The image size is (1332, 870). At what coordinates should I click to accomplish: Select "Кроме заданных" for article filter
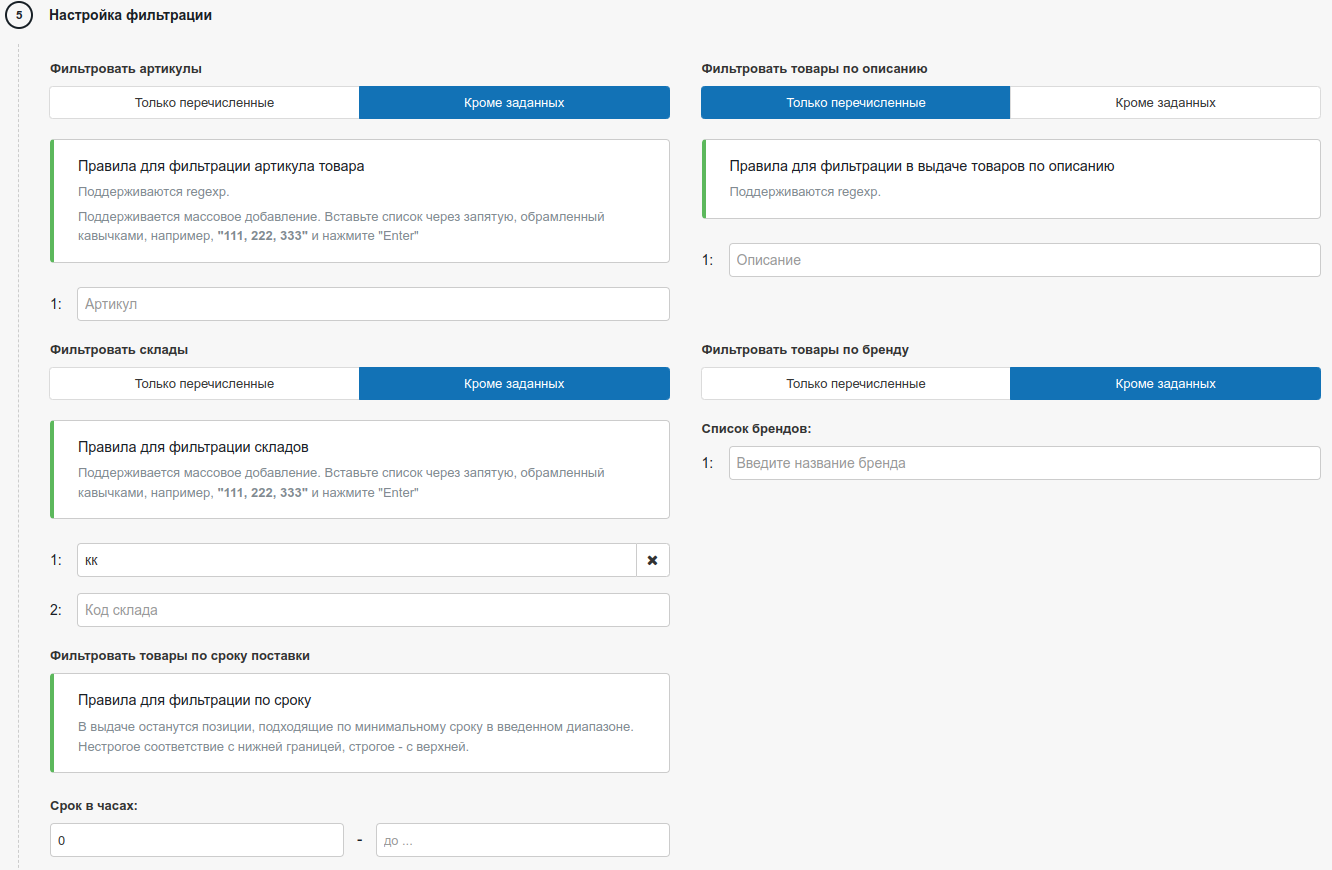click(x=514, y=103)
